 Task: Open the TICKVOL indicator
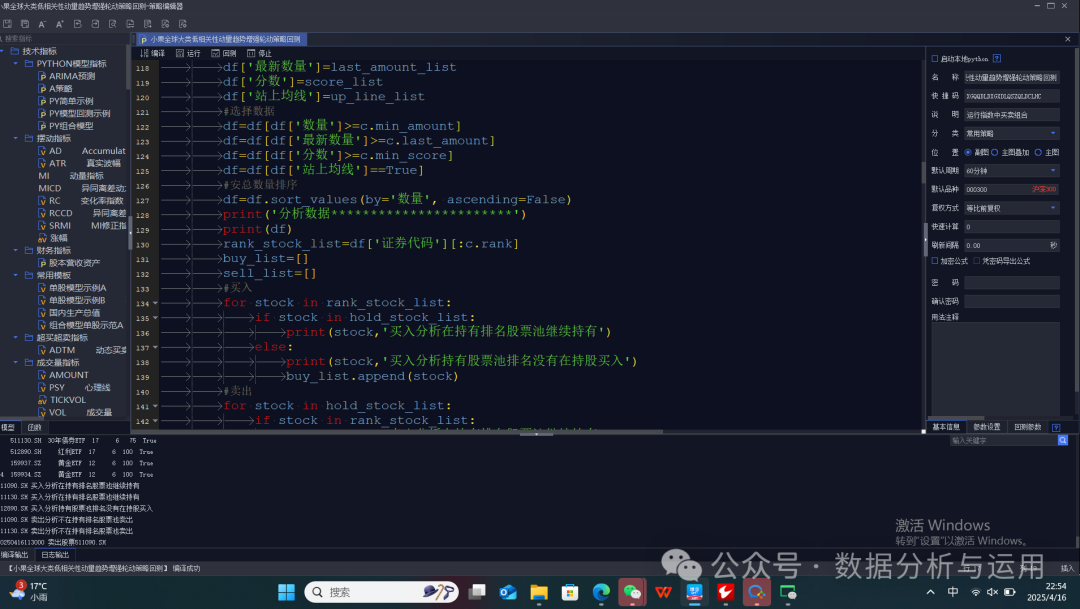coord(62,400)
